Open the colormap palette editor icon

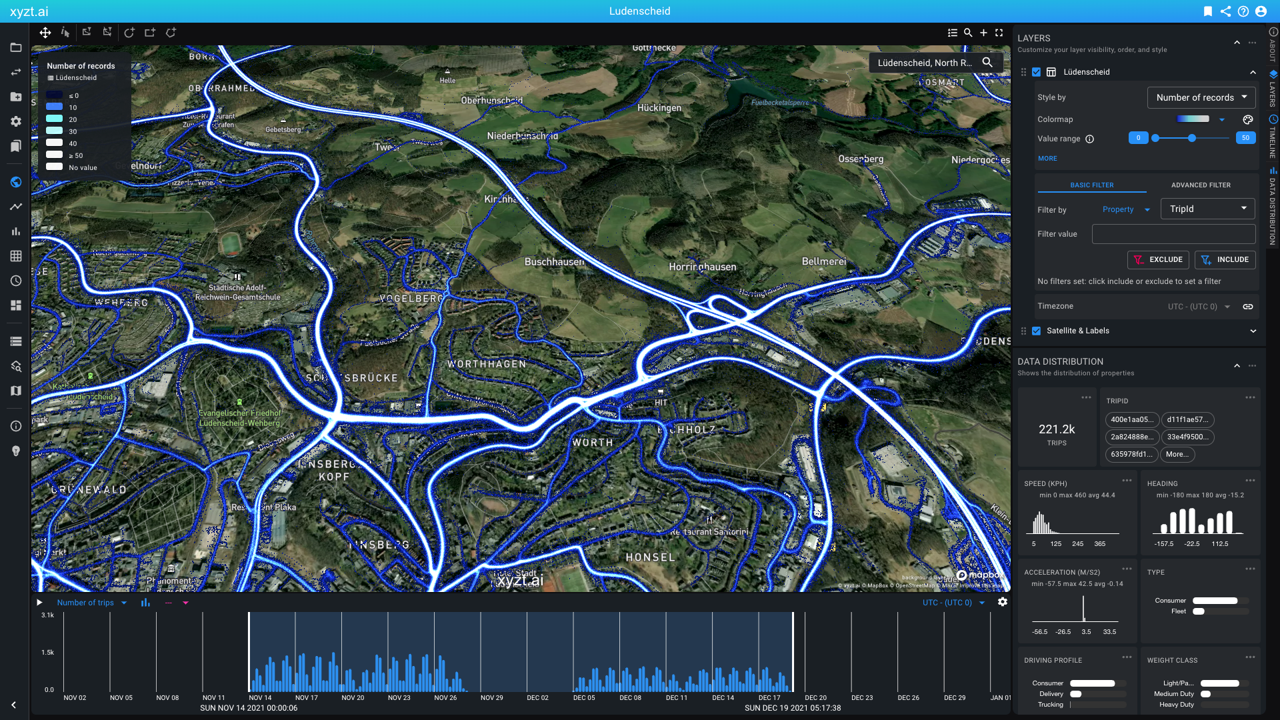click(x=1248, y=119)
